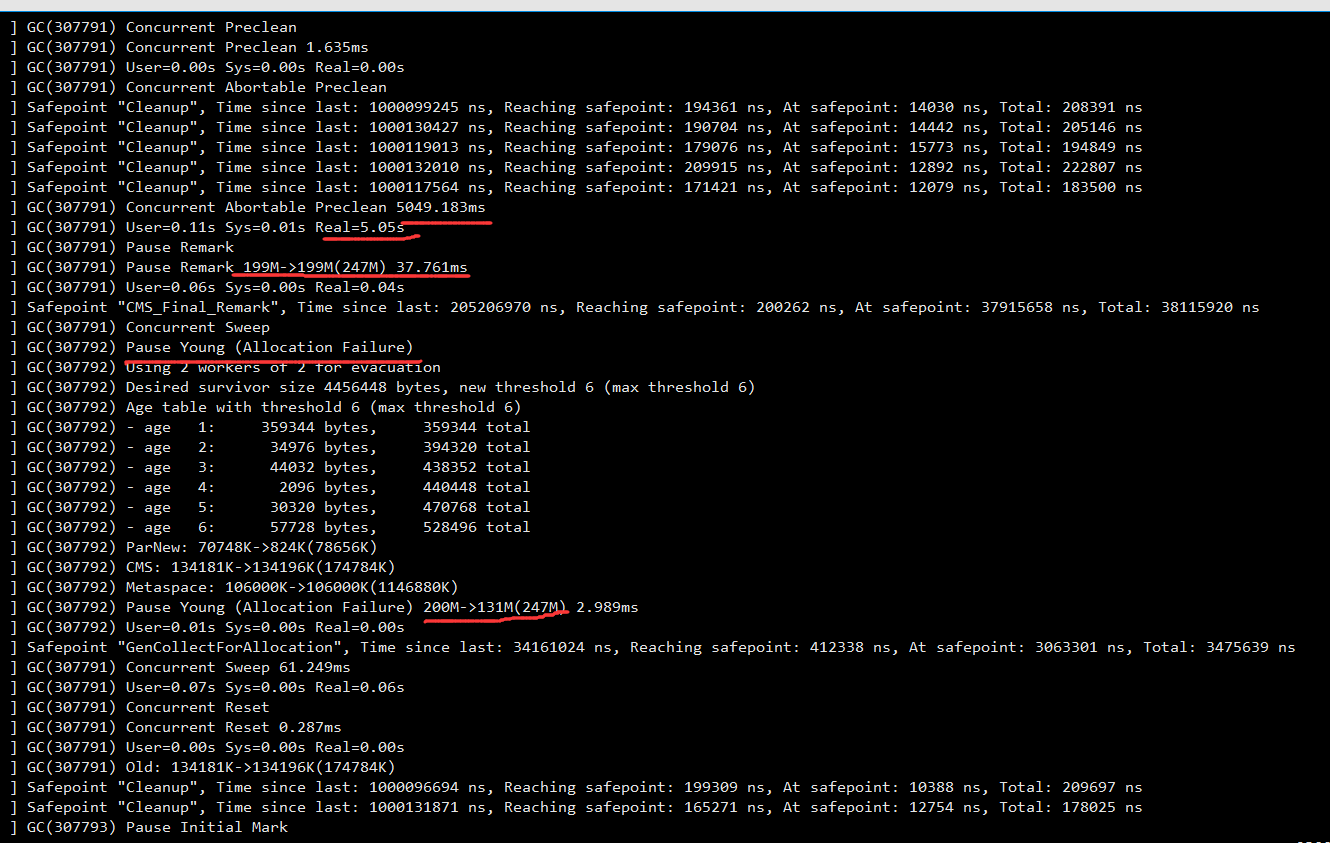Image resolution: width=1330 pixels, height=843 pixels.
Task: Click the Safepoint line with 1000130427 ns
Action: coord(576,127)
